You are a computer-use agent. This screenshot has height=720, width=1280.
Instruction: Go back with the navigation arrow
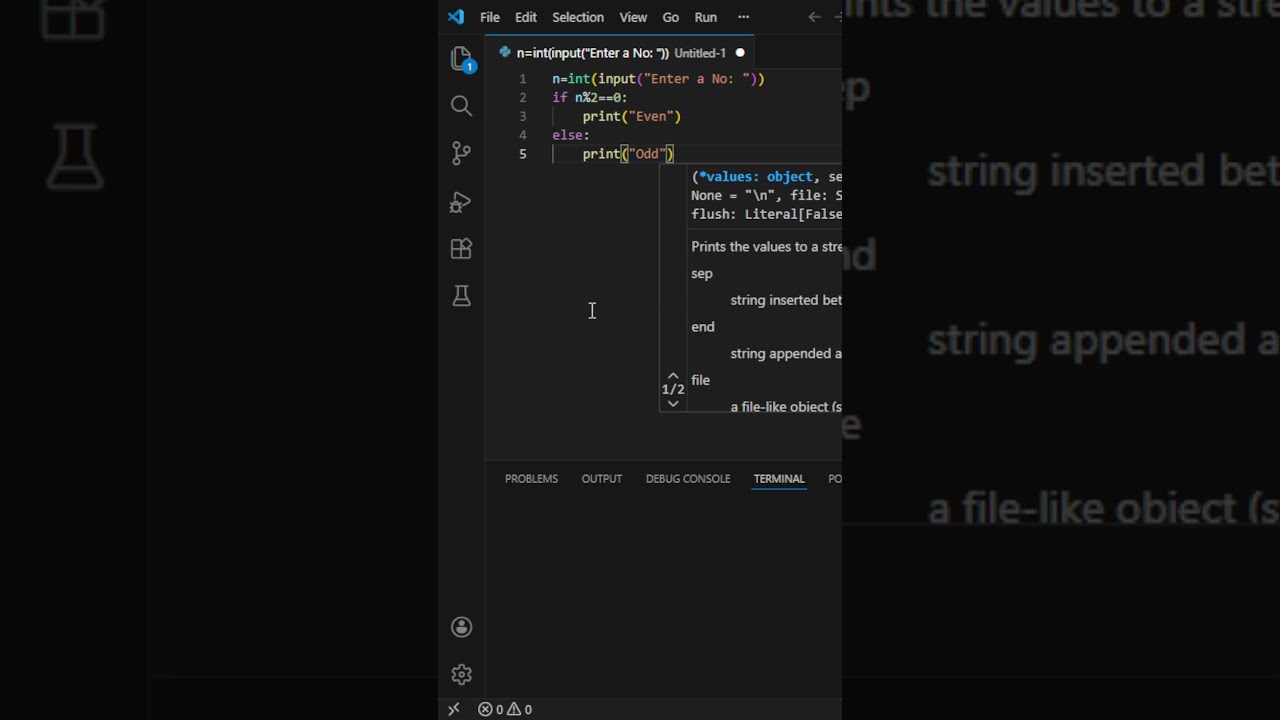coord(814,17)
